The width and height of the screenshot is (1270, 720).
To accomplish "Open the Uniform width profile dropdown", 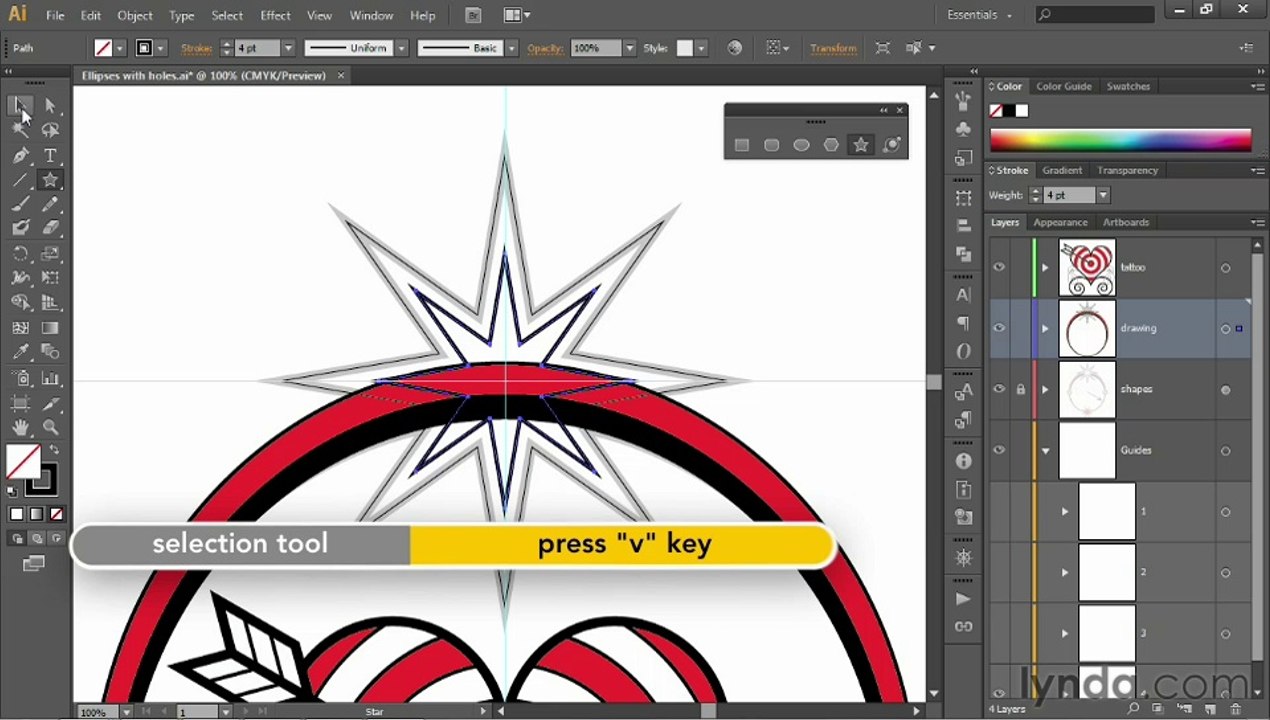I will tap(401, 48).
